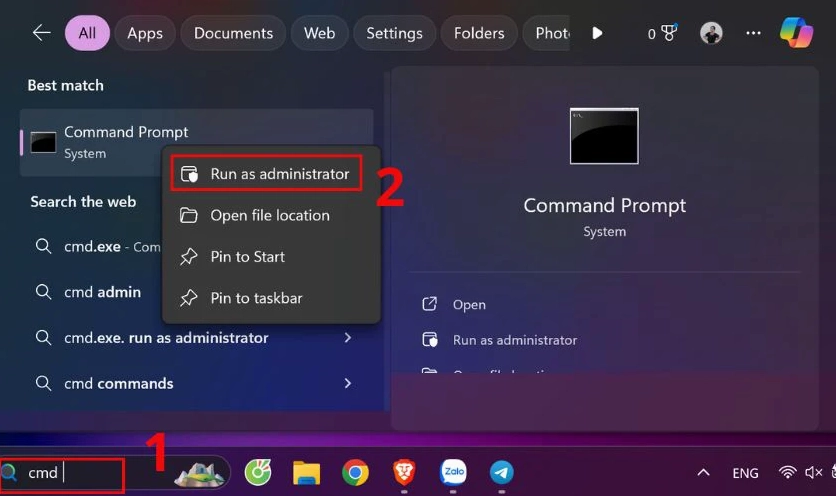Choose Run as administrator in context menu
The width and height of the screenshot is (836, 496).
tap(266, 173)
